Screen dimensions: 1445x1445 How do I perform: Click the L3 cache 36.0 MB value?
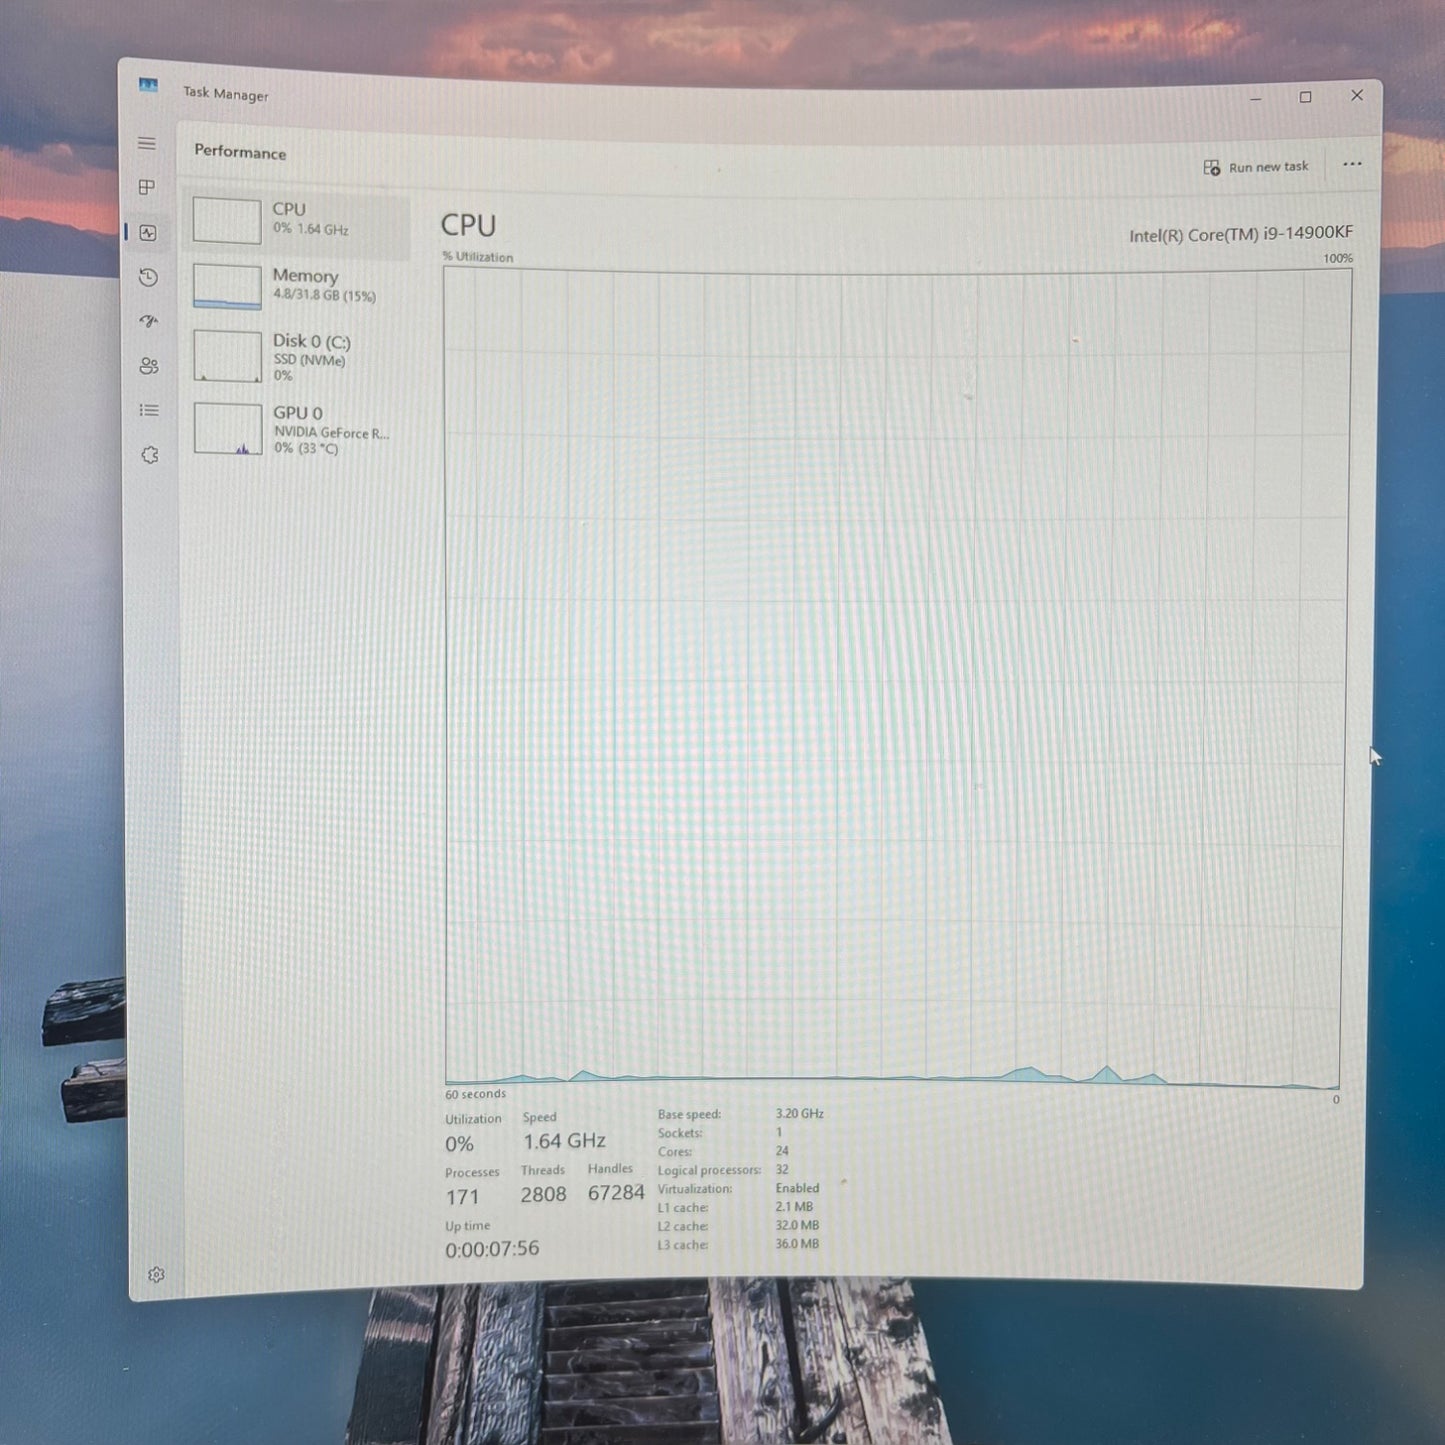797,1244
